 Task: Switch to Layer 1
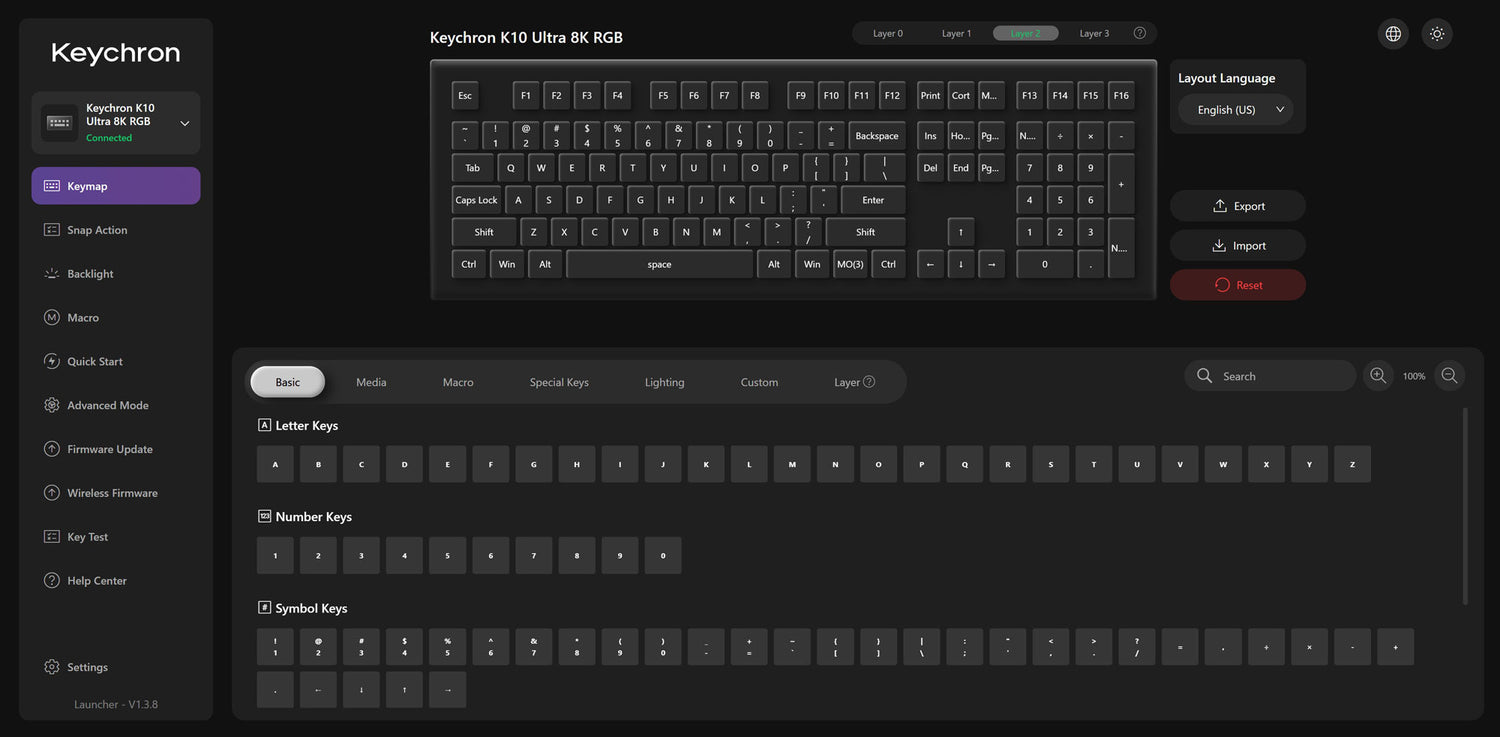click(x=957, y=33)
